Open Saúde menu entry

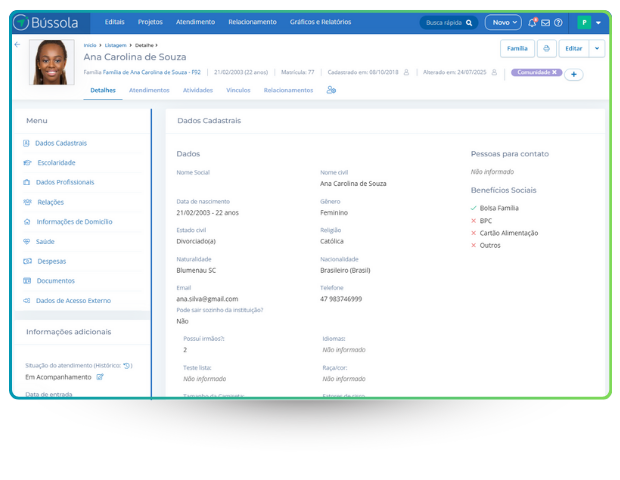(45, 242)
